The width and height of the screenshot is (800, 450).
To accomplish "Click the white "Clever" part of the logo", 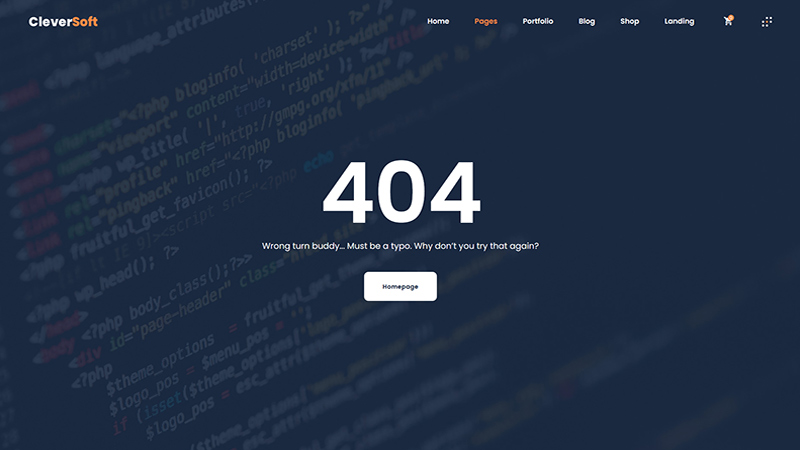I will (48, 21).
